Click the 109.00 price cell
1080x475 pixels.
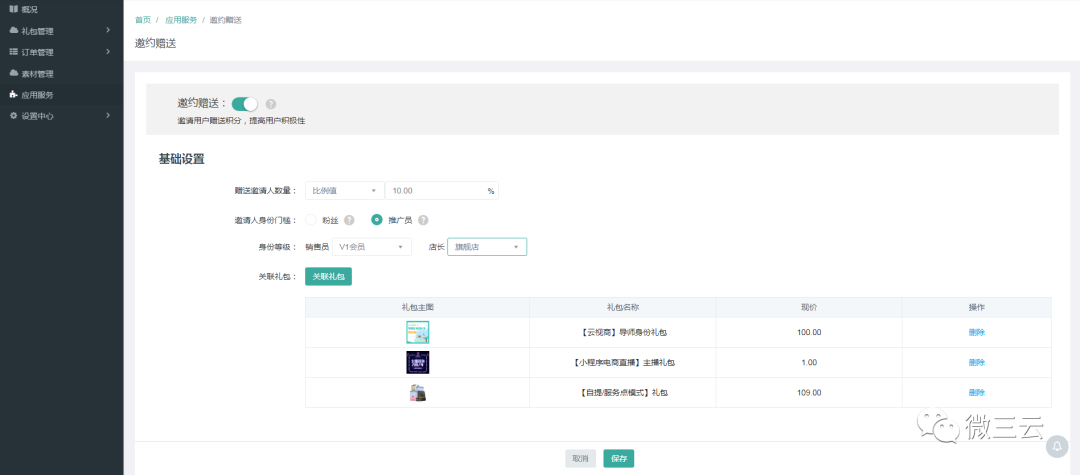click(x=809, y=393)
